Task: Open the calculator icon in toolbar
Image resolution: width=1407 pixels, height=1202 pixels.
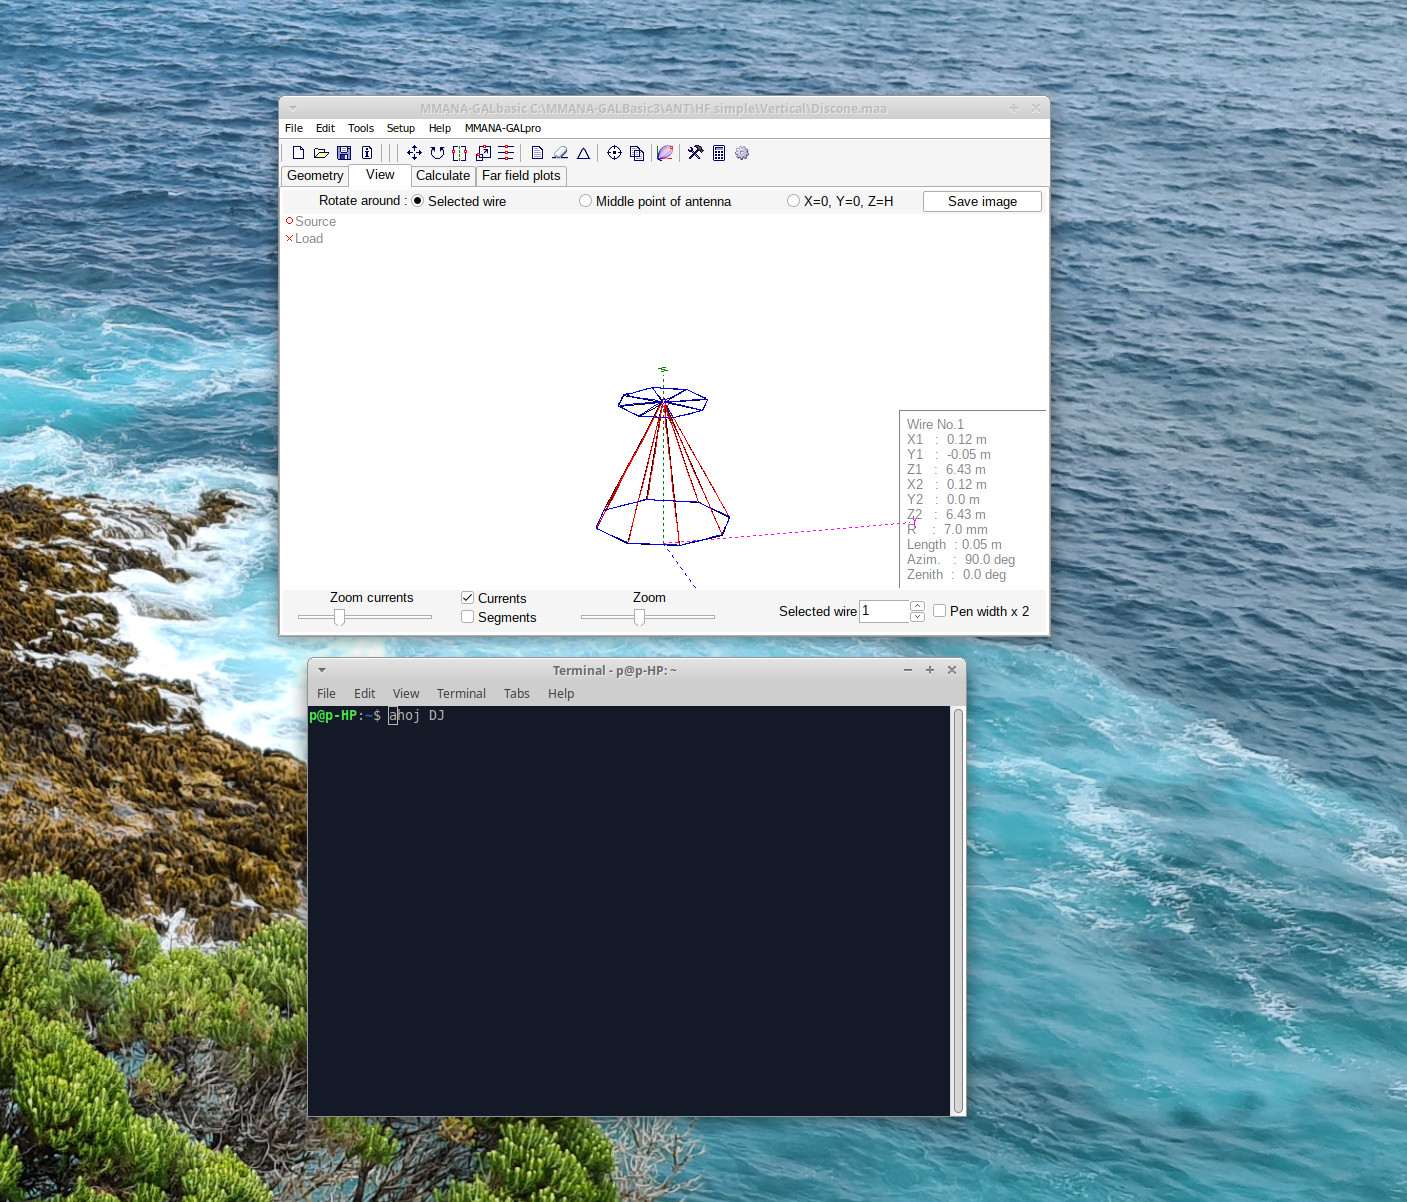Action: pos(719,153)
